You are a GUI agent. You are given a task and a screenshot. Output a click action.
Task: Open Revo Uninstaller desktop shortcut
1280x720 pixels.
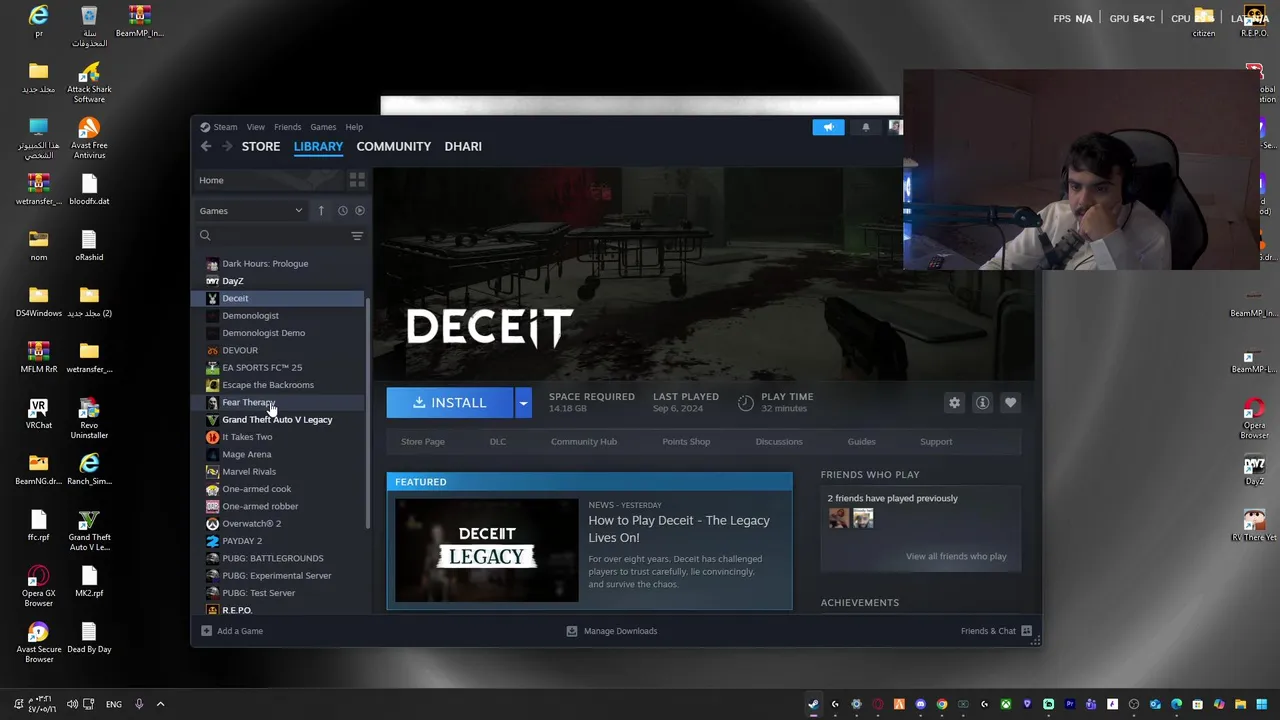(89, 418)
